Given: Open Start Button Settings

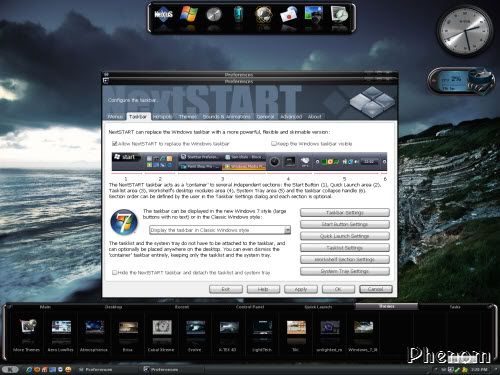Looking at the screenshot, I should [345, 224].
